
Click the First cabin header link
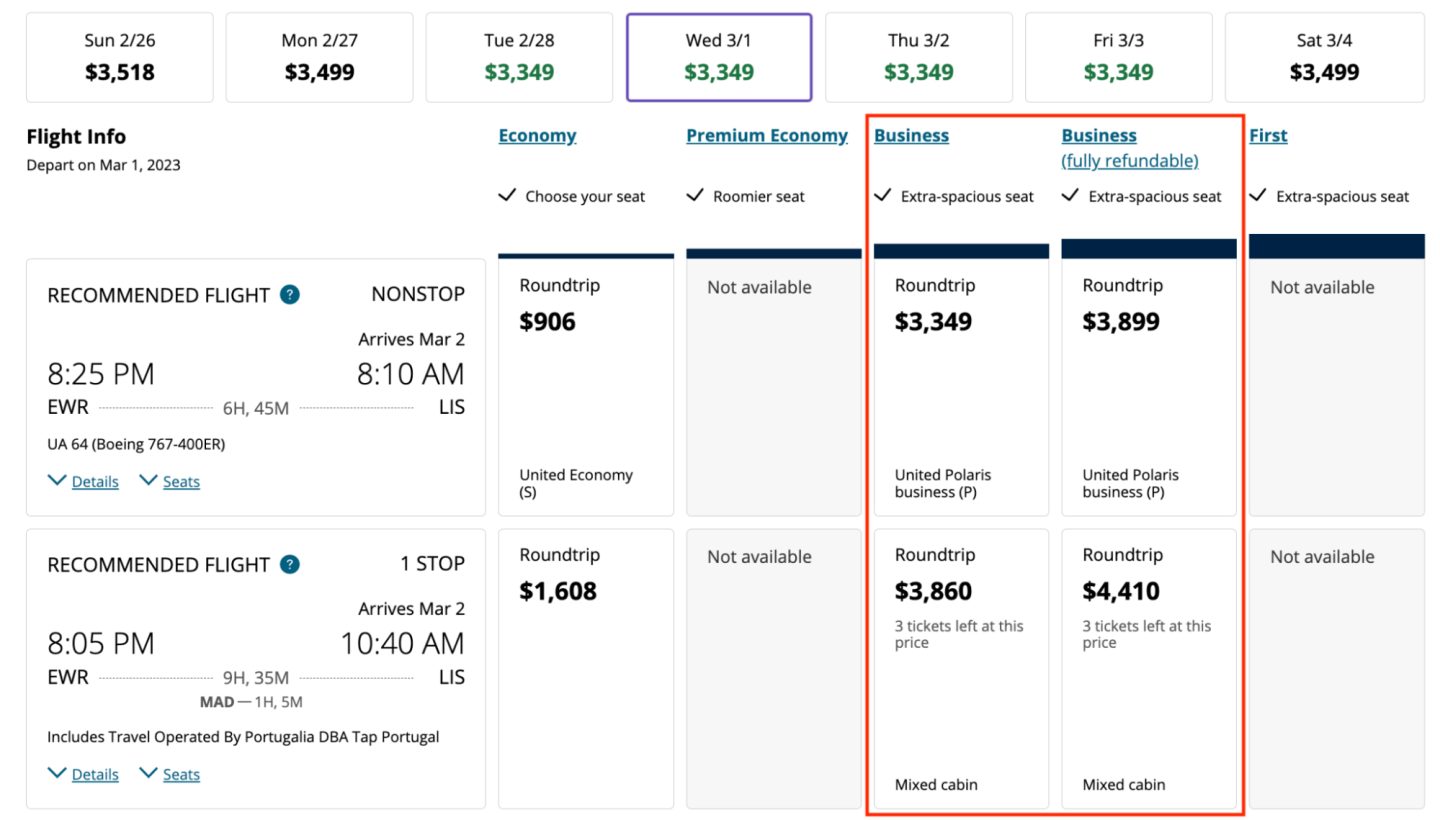click(x=1268, y=136)
